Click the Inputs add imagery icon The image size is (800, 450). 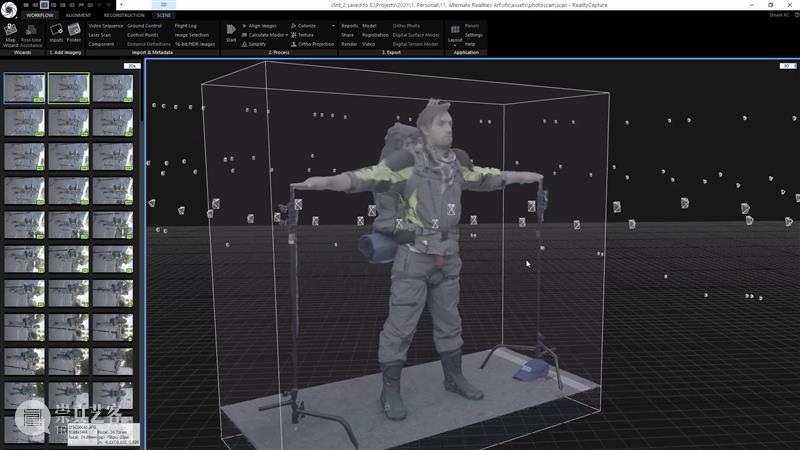coord(56,34)
